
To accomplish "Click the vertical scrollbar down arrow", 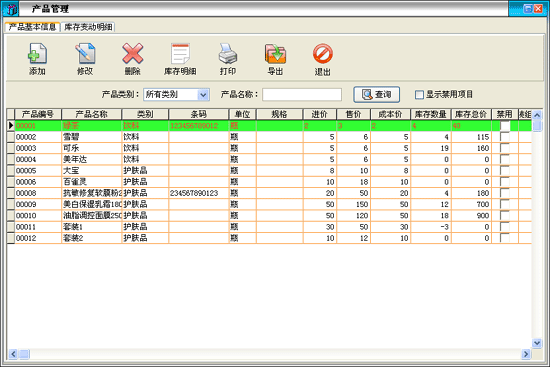I will [537, 343].
